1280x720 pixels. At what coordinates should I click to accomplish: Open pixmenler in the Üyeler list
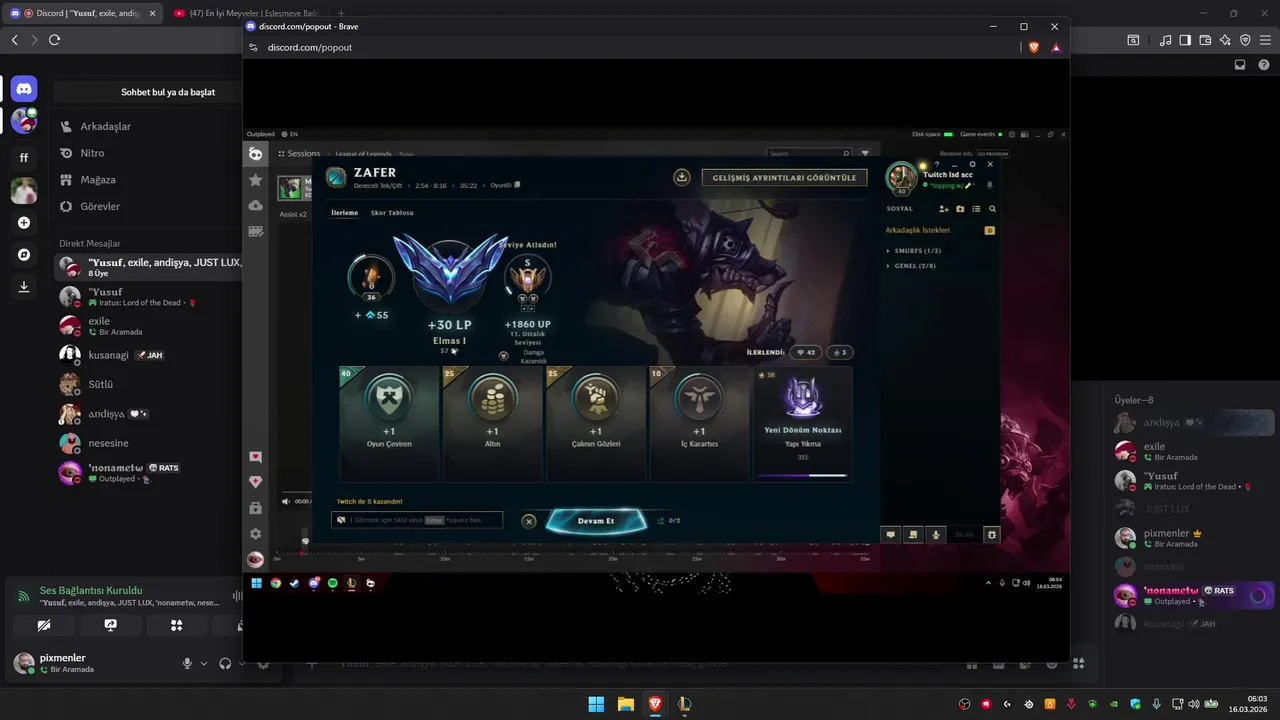click(1193, 538)
